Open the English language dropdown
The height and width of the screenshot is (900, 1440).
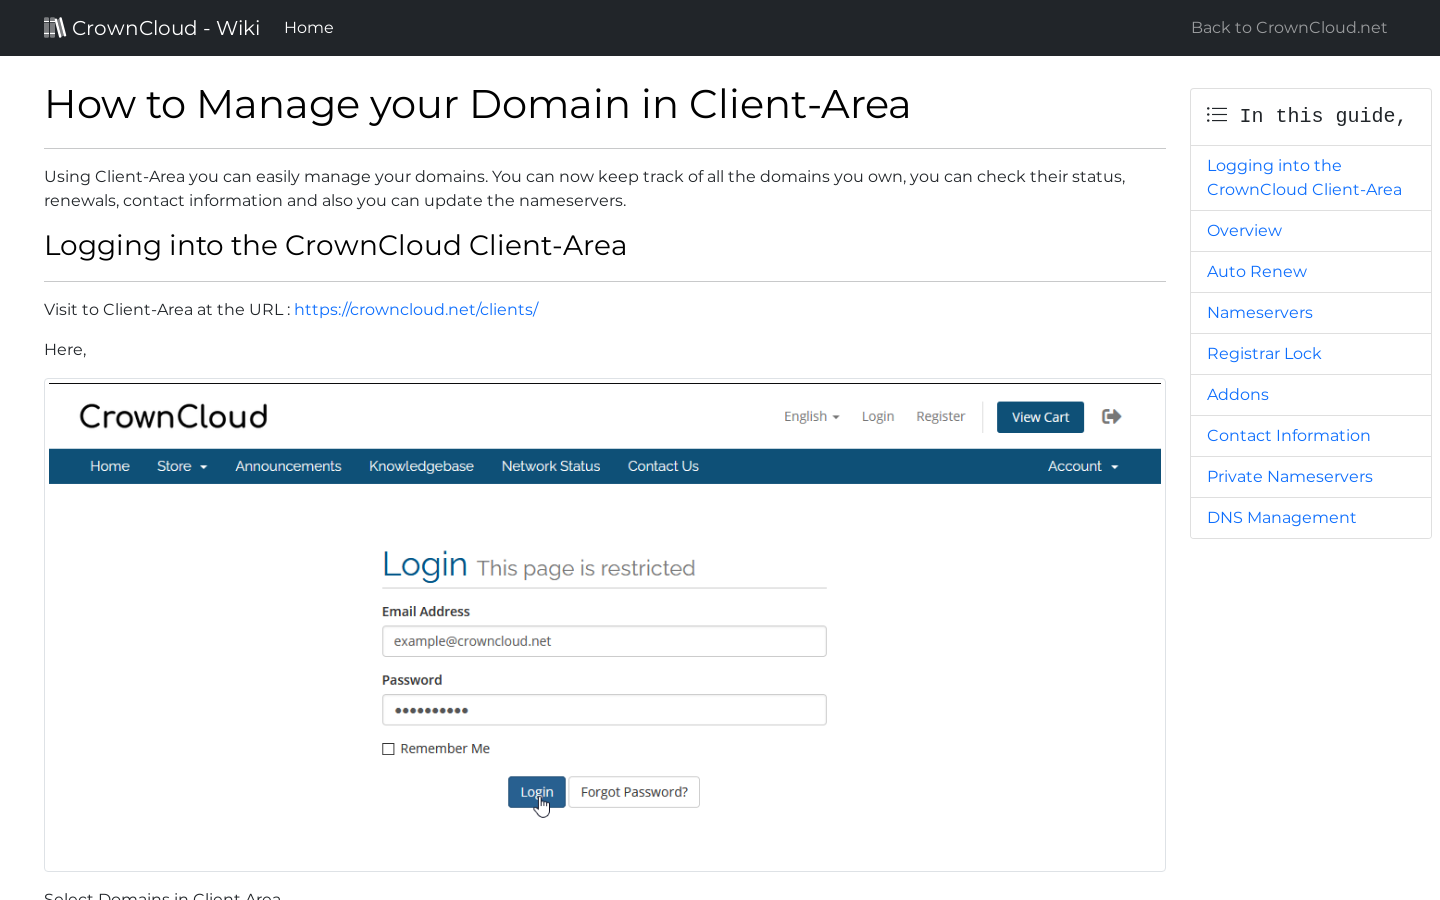pyautogui.click(x=811, y=416)
